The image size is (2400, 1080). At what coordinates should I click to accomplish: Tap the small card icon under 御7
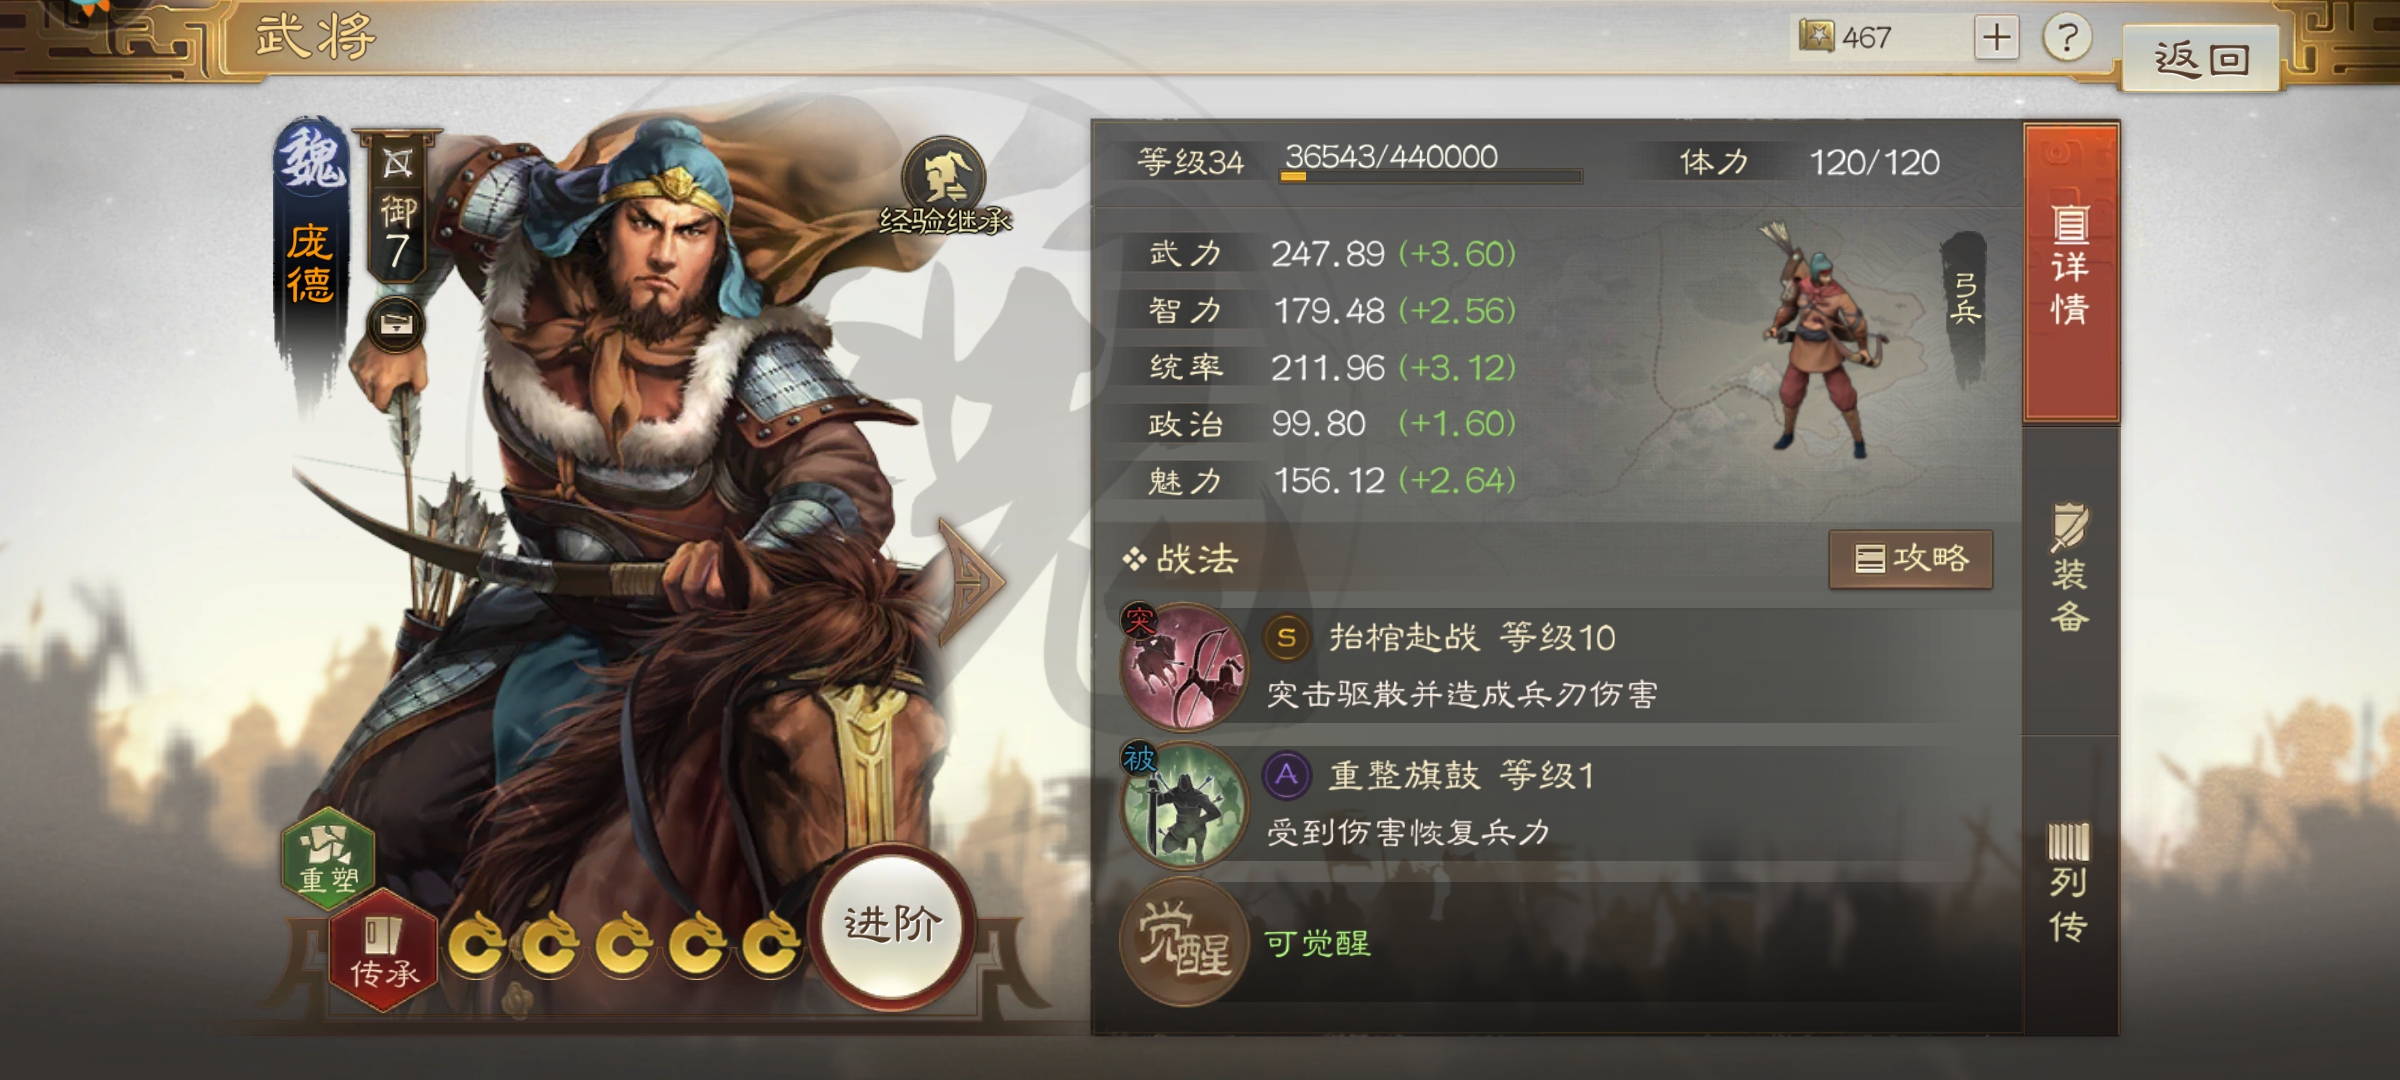tap(397, 324)
